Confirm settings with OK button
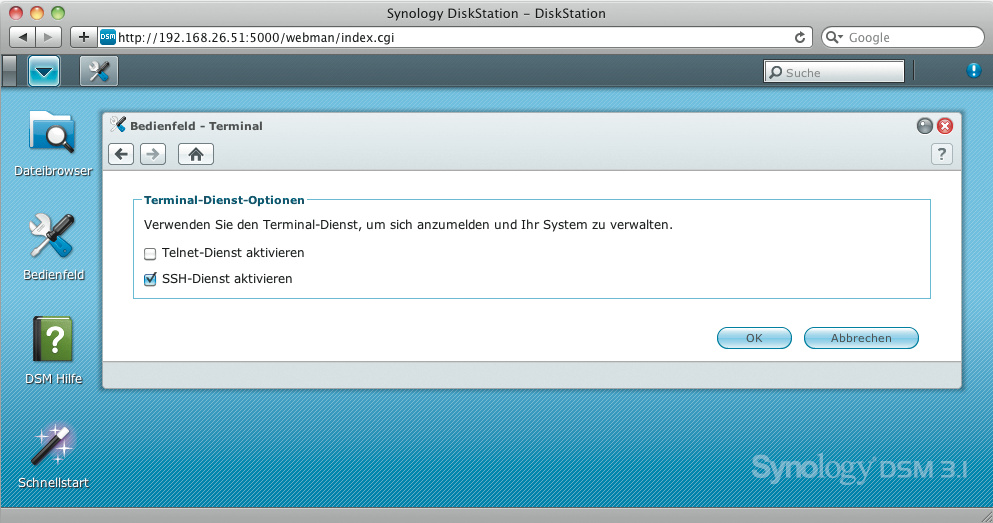Image resolution: width=993 pixels, height=523 pixels. click(x=754, y=338)
